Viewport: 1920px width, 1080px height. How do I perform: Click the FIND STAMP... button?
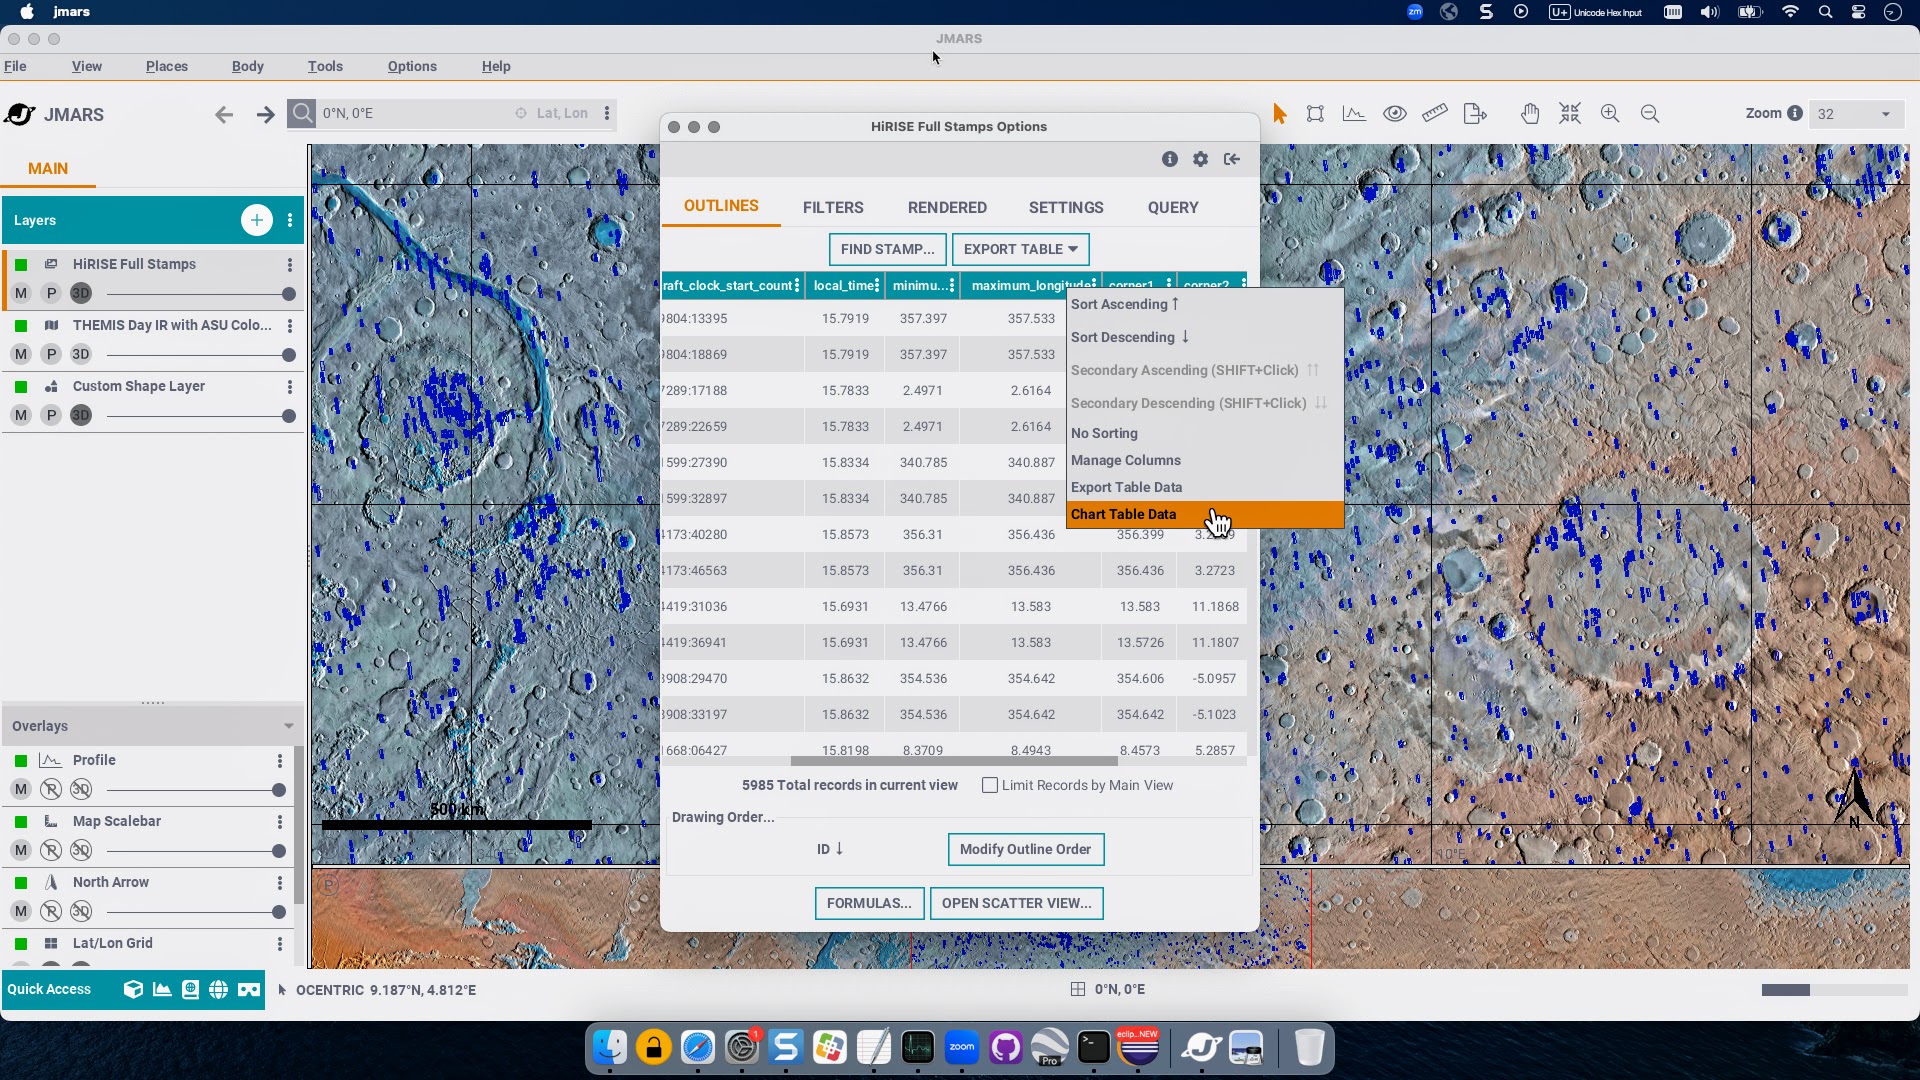pyautogui.click(x=887, y=249)
